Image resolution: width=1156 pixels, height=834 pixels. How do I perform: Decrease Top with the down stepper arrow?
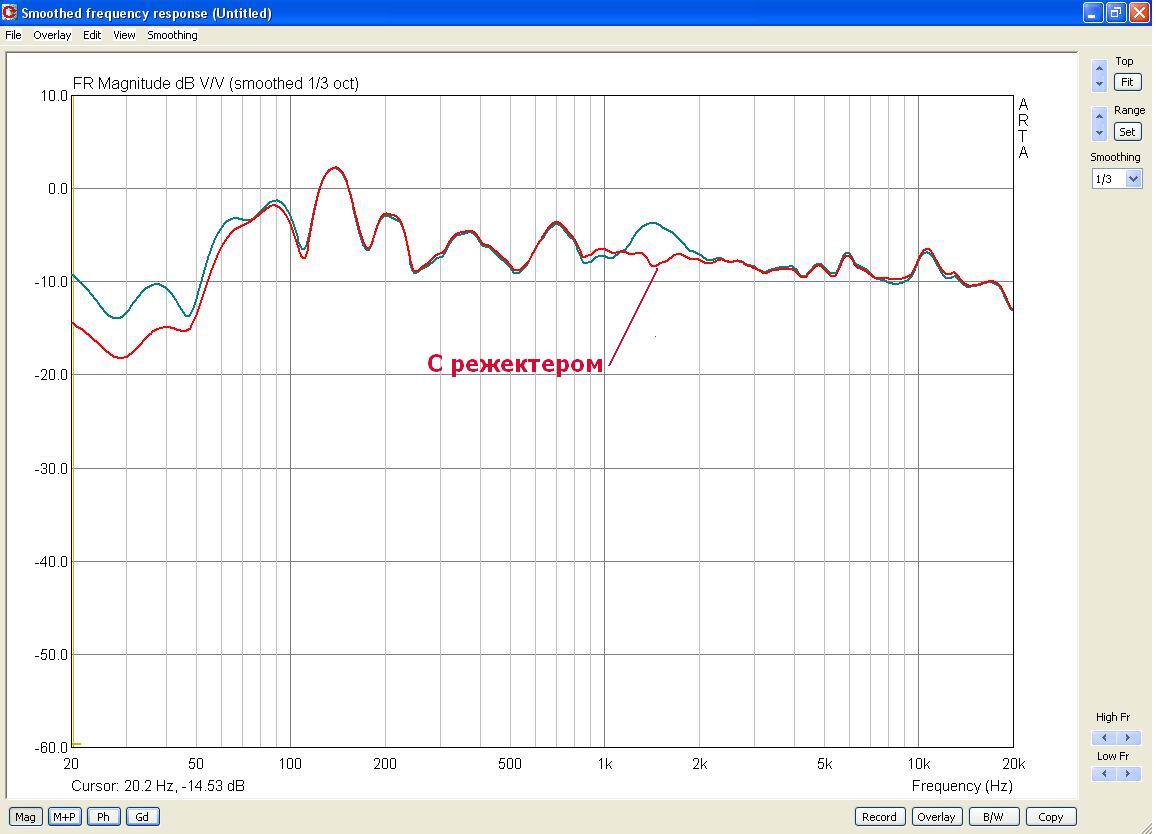[1099, 83]
